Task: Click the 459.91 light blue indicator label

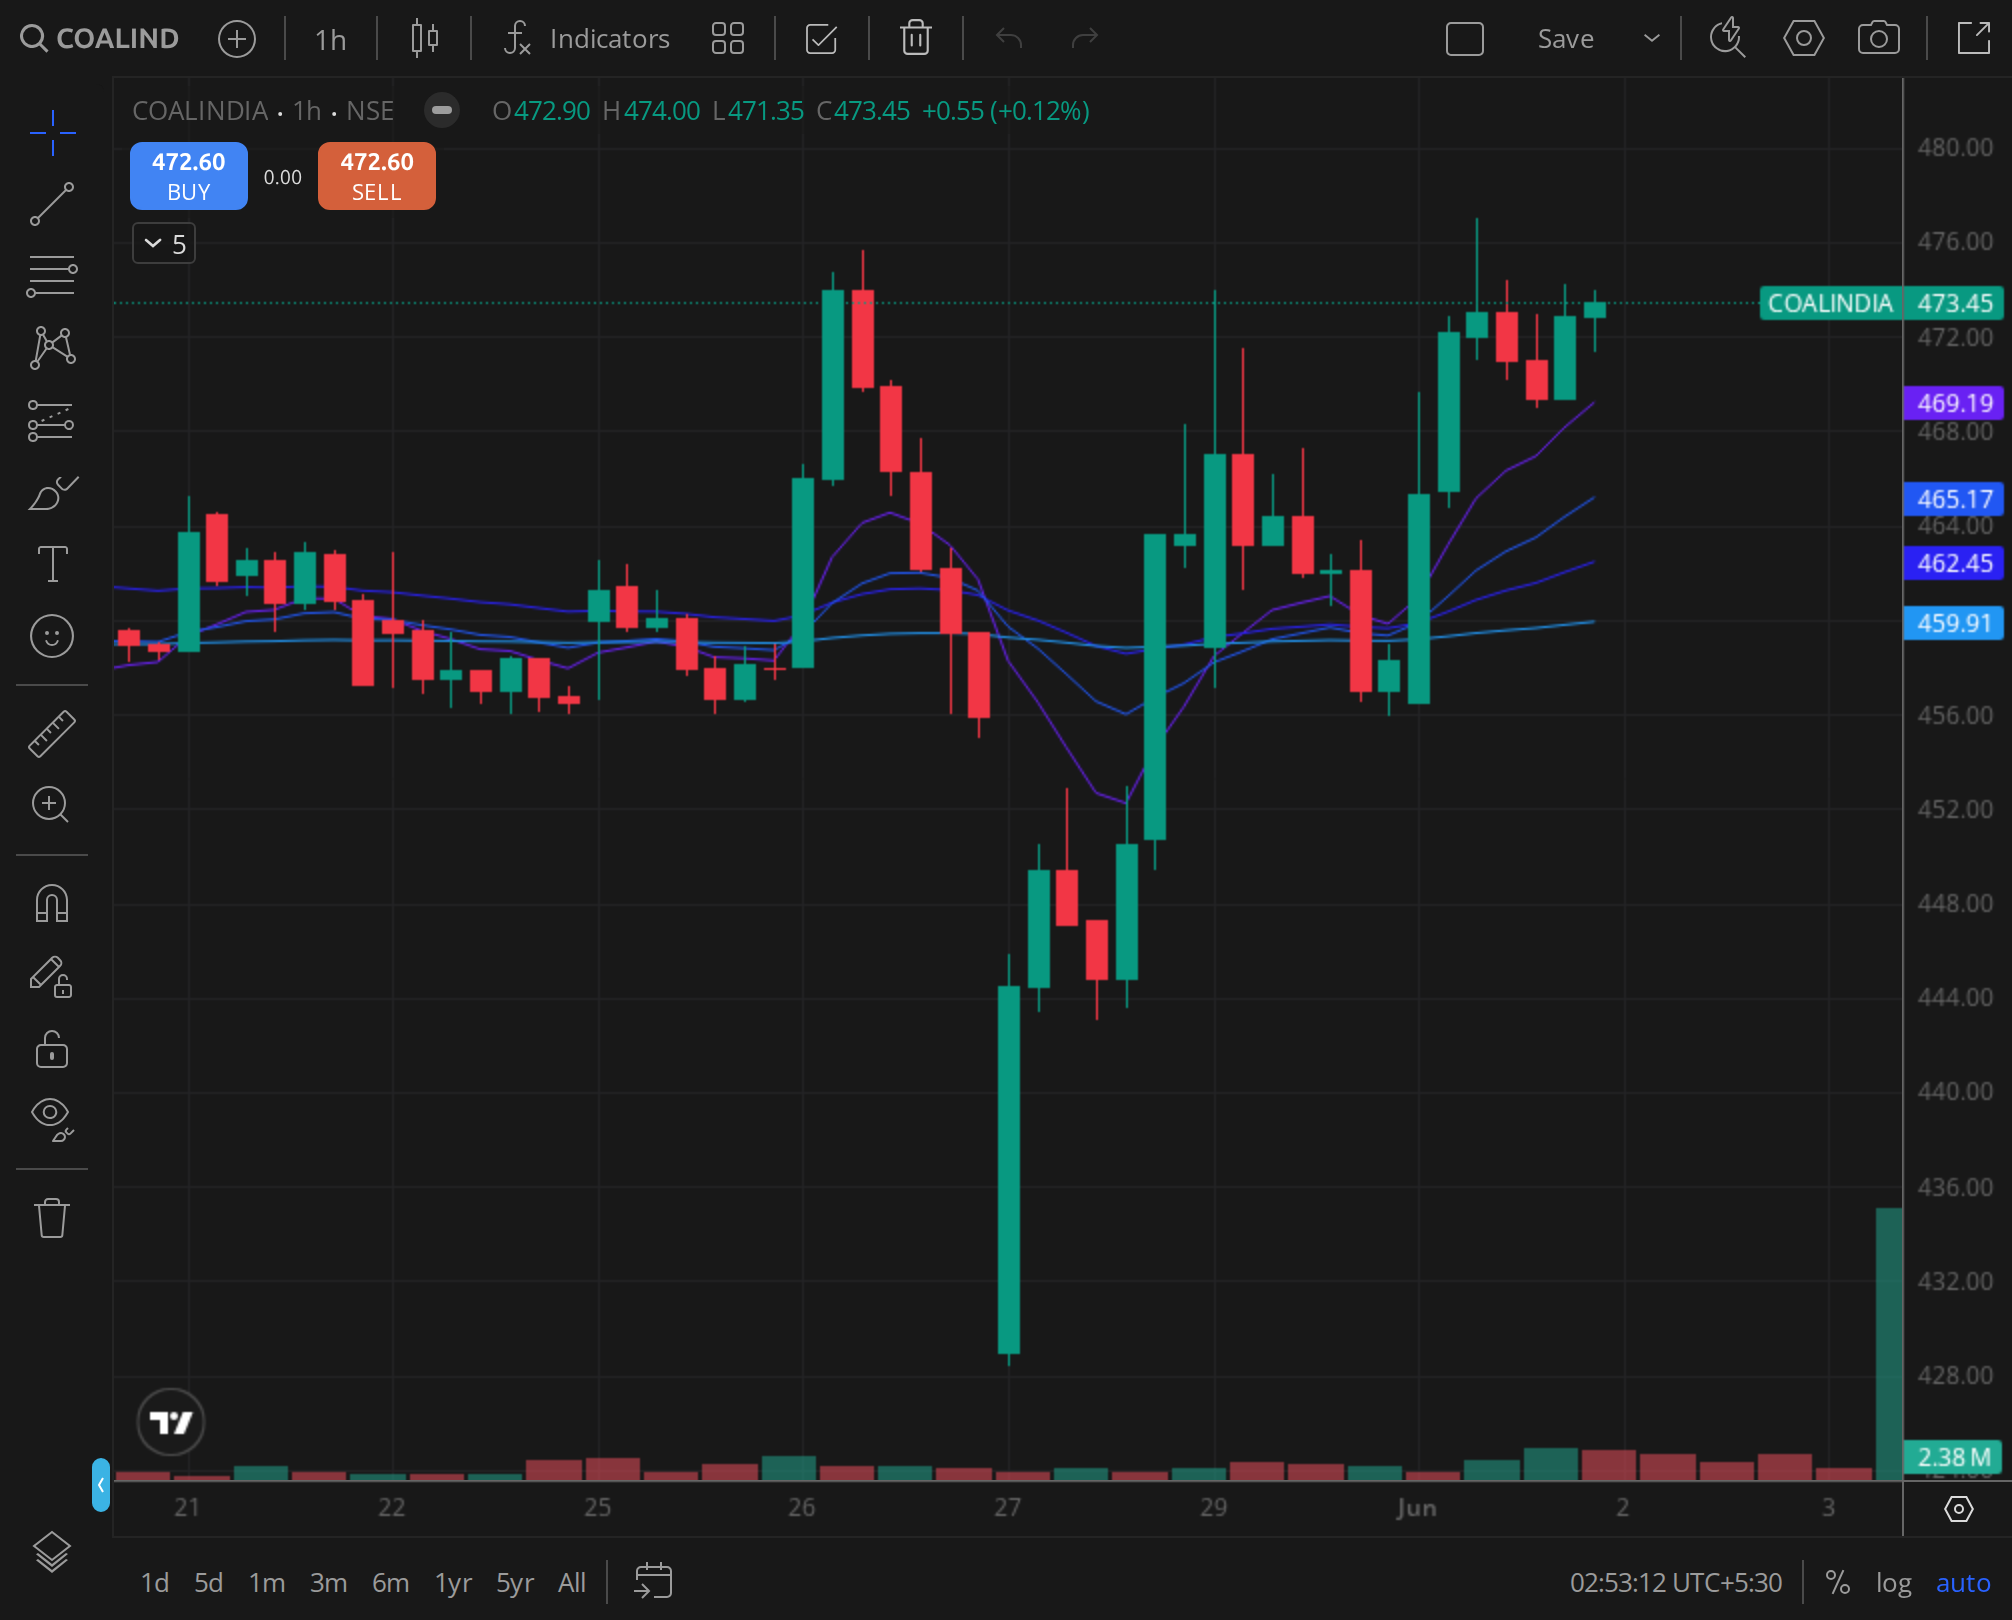Action: coord(1954,623)
